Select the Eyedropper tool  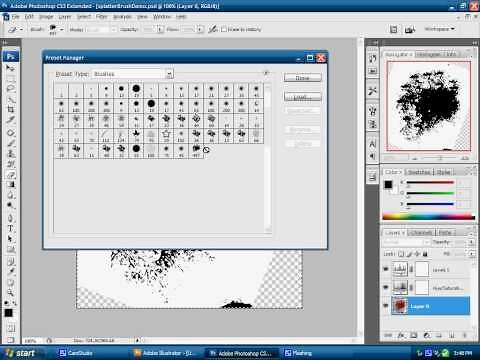click(x=10, y=272)
